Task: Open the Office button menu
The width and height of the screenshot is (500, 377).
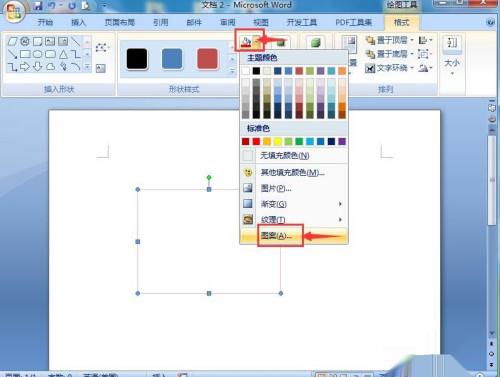Action: (13, 12)
